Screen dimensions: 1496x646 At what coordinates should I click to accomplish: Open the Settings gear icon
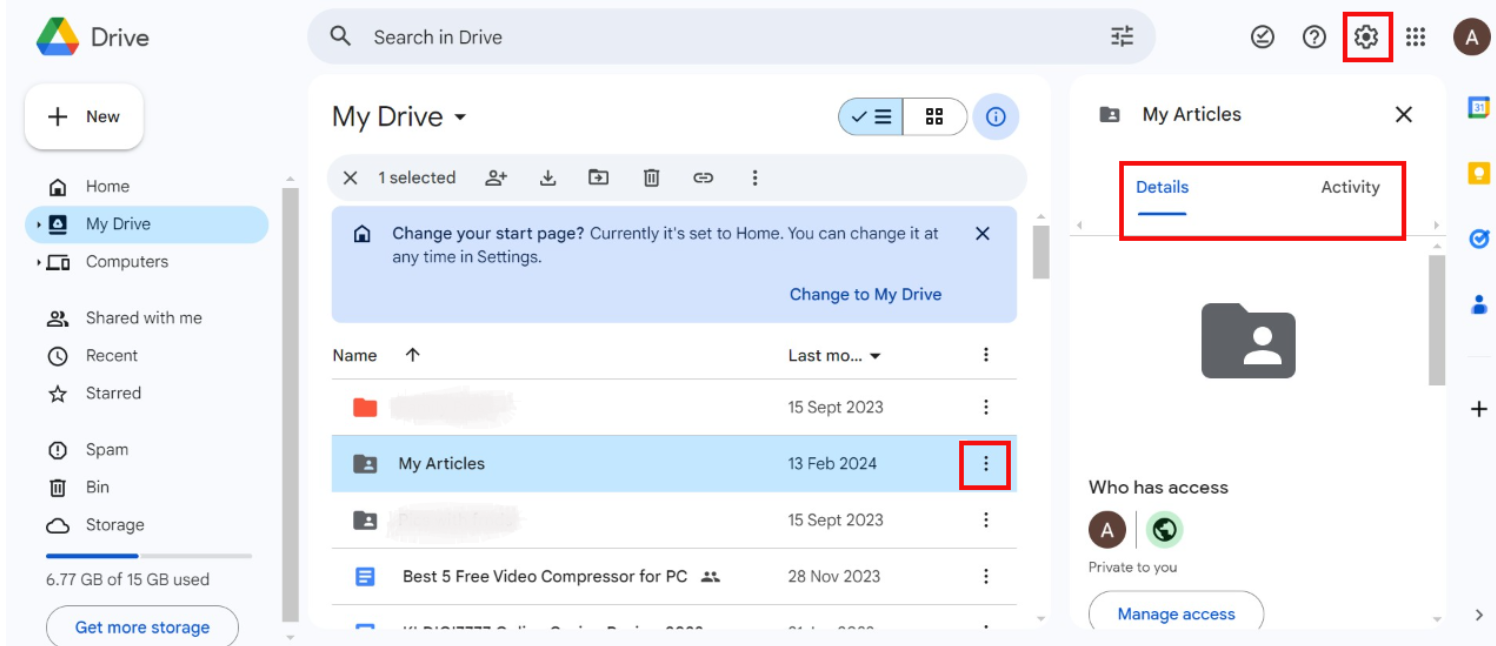coord(1366,37)
